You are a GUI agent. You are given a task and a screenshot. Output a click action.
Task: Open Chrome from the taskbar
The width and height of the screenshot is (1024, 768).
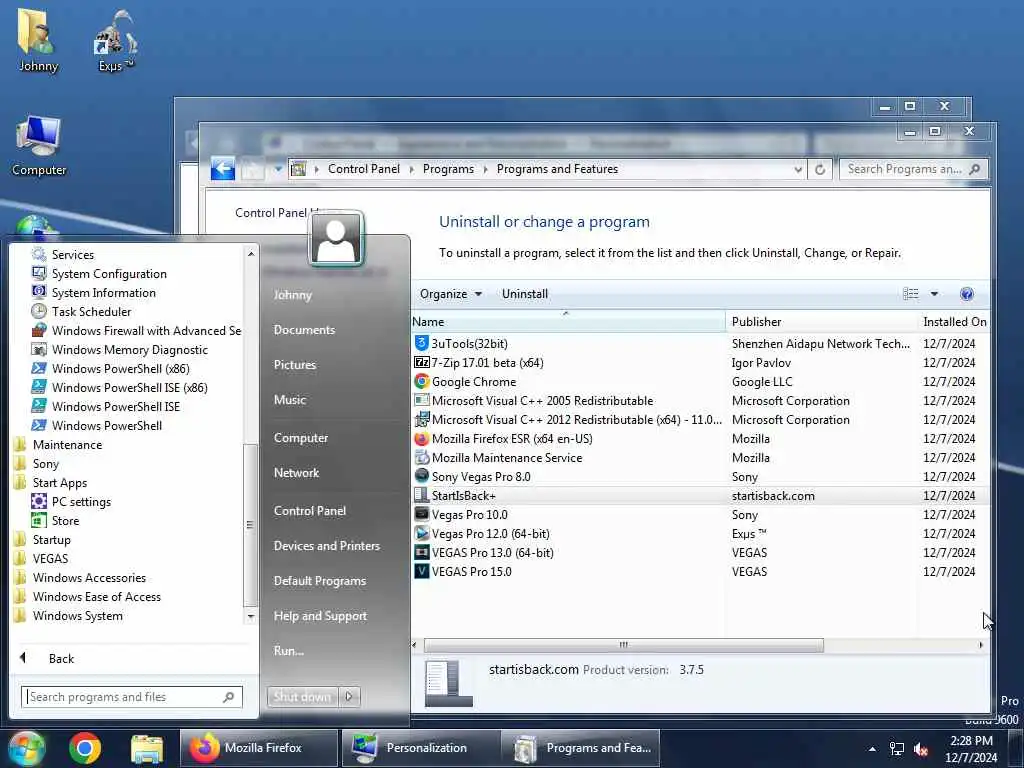pyautogui.click(x=85, y=748)
